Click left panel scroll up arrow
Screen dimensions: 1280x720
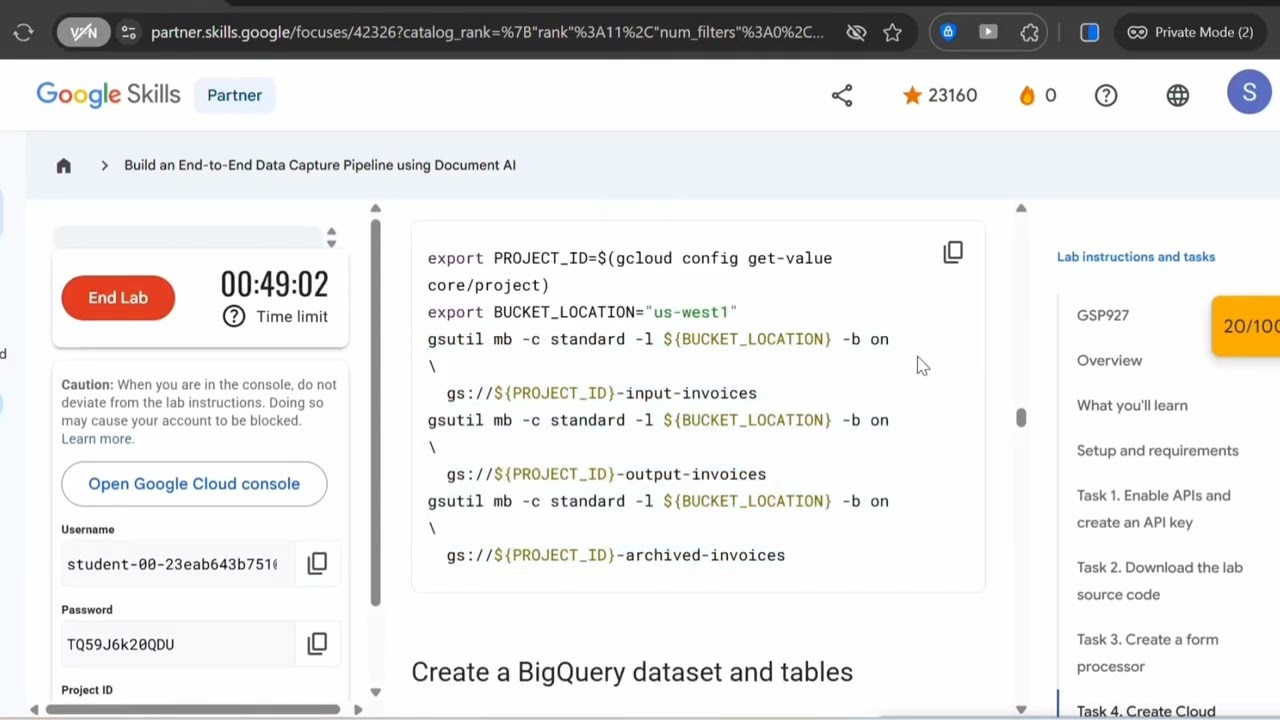click(375, 209)
